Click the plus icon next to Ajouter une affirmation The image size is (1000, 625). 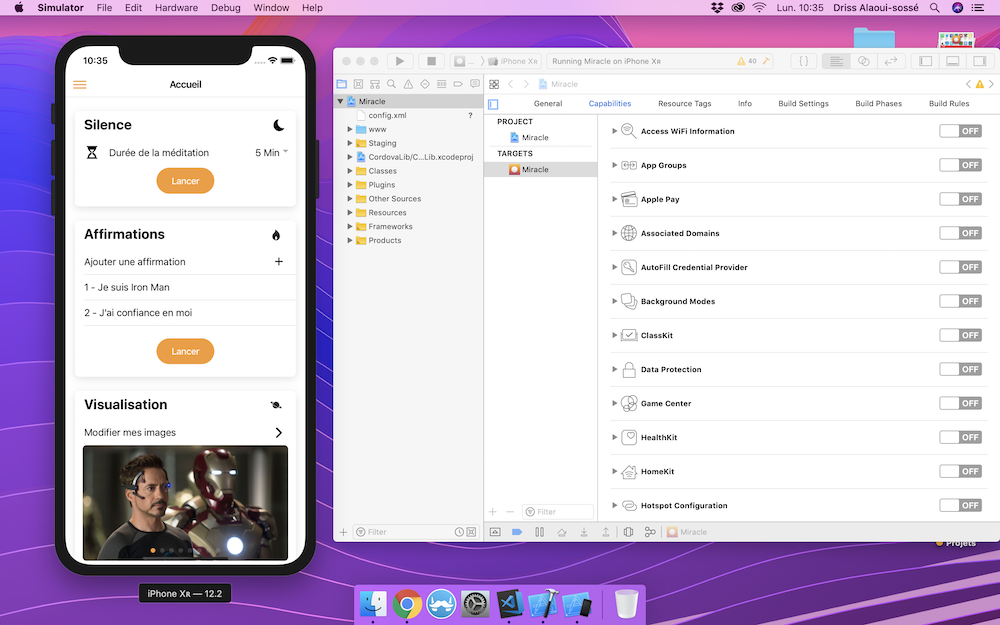[x=279, y=261]
